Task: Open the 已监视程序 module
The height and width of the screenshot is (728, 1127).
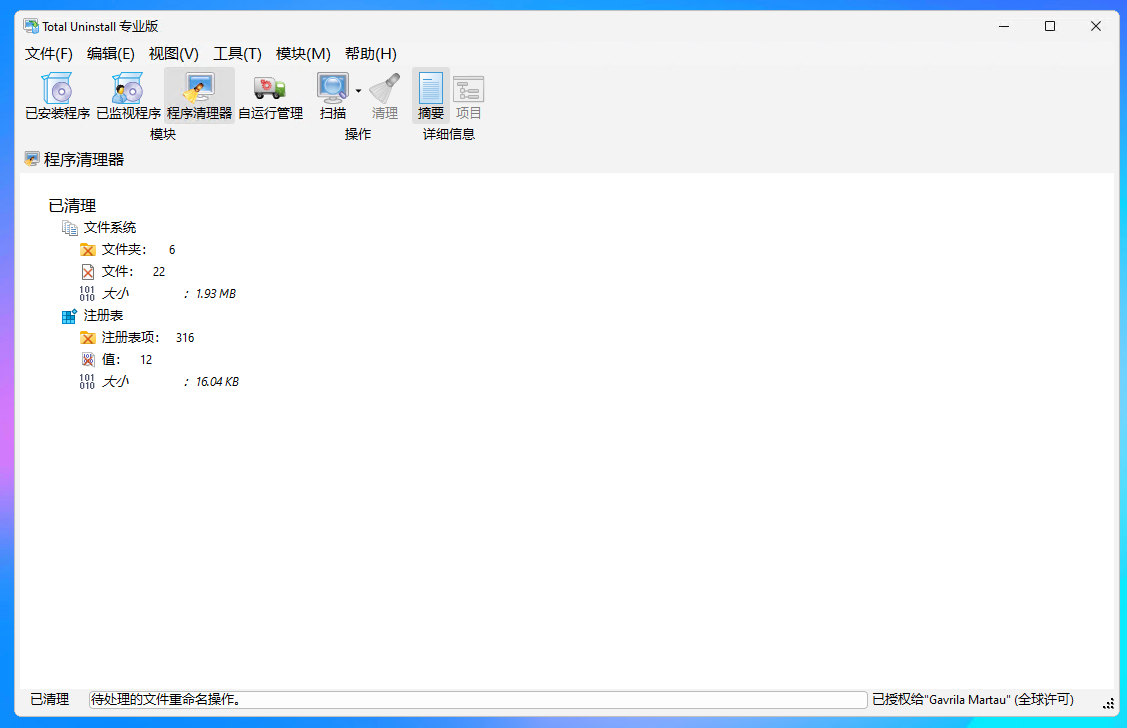Action: [x=128, y=96]
